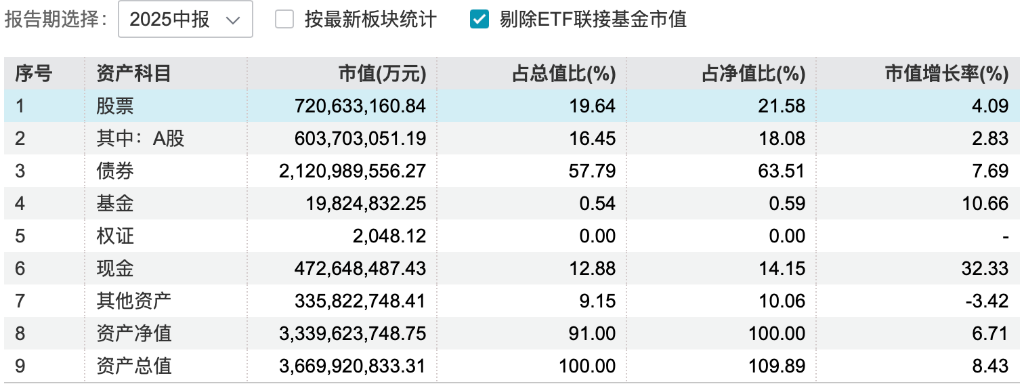Enable 按最新板块统计 checkbox
The image size is (1024, 387).
(284, 20)
